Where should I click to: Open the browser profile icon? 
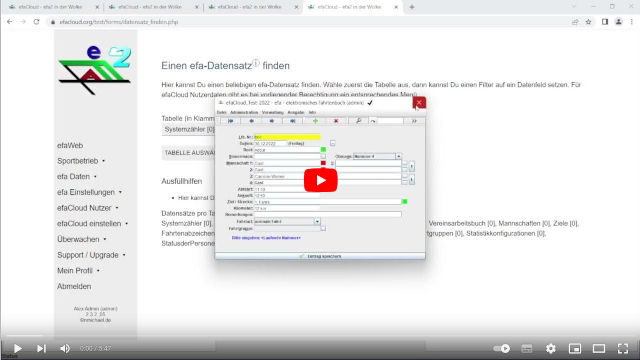[619, 22]
